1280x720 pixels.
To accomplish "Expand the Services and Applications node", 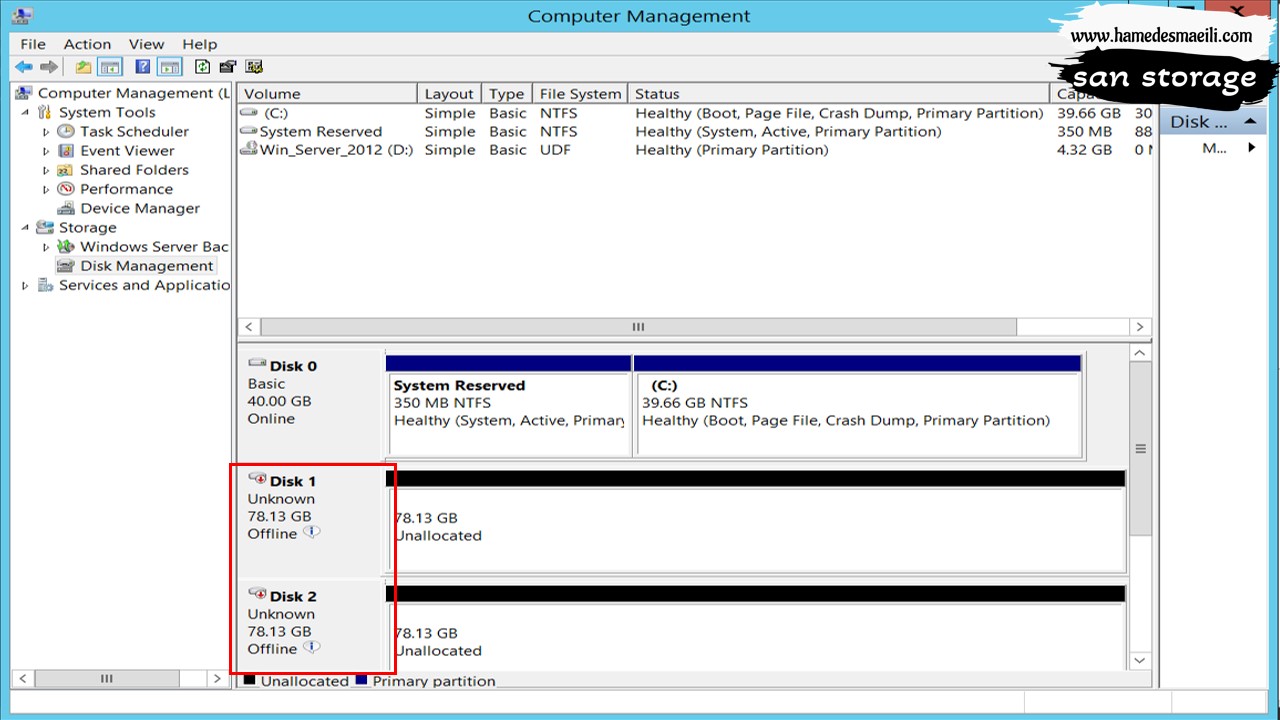I will 25,285.
